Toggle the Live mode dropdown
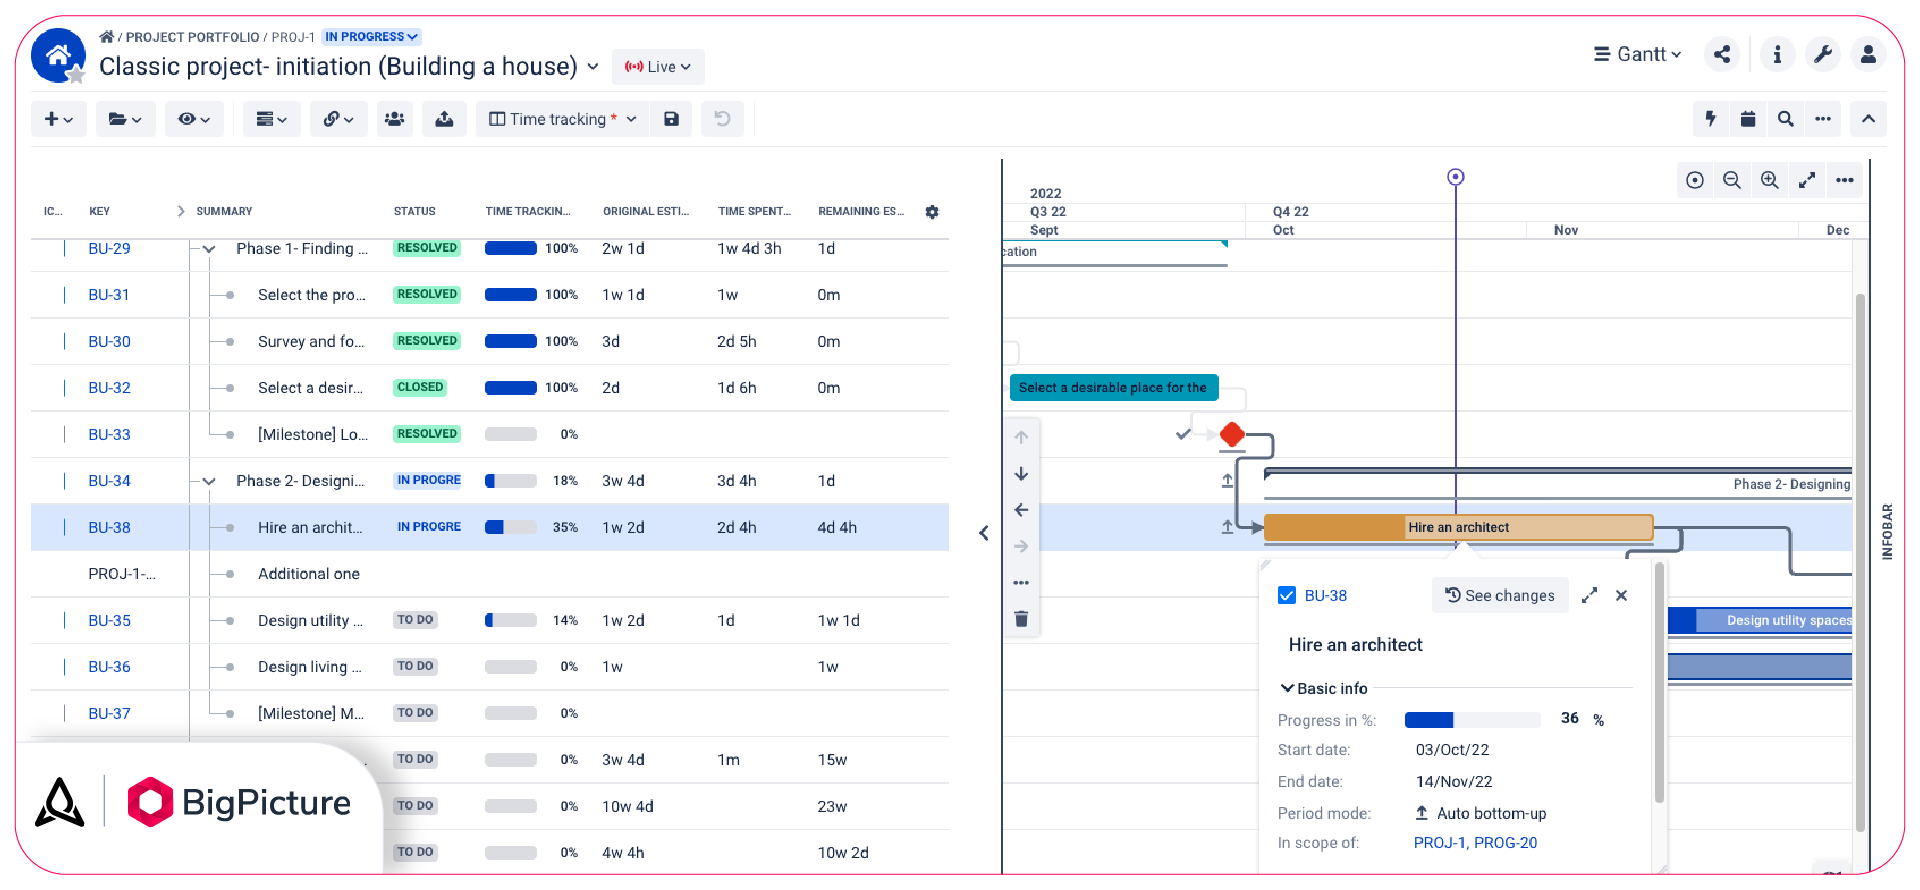Image resolution: width=1920 pixels, height=890 pixels. pyautogui.click(x=658, y=67)
